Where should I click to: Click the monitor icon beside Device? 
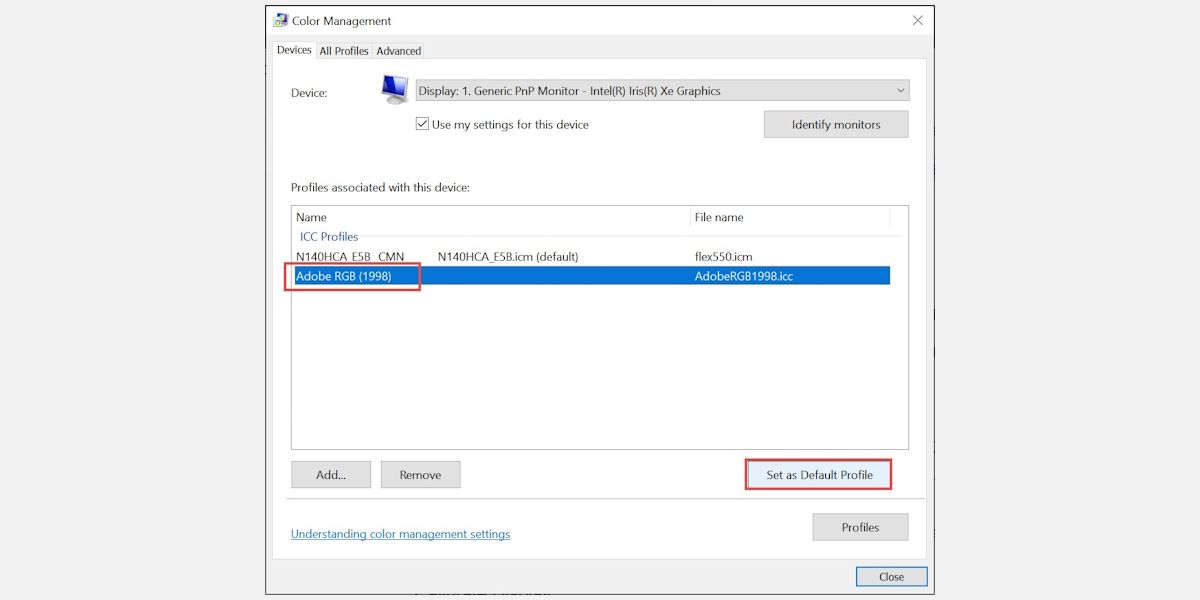tap(394, 90)
